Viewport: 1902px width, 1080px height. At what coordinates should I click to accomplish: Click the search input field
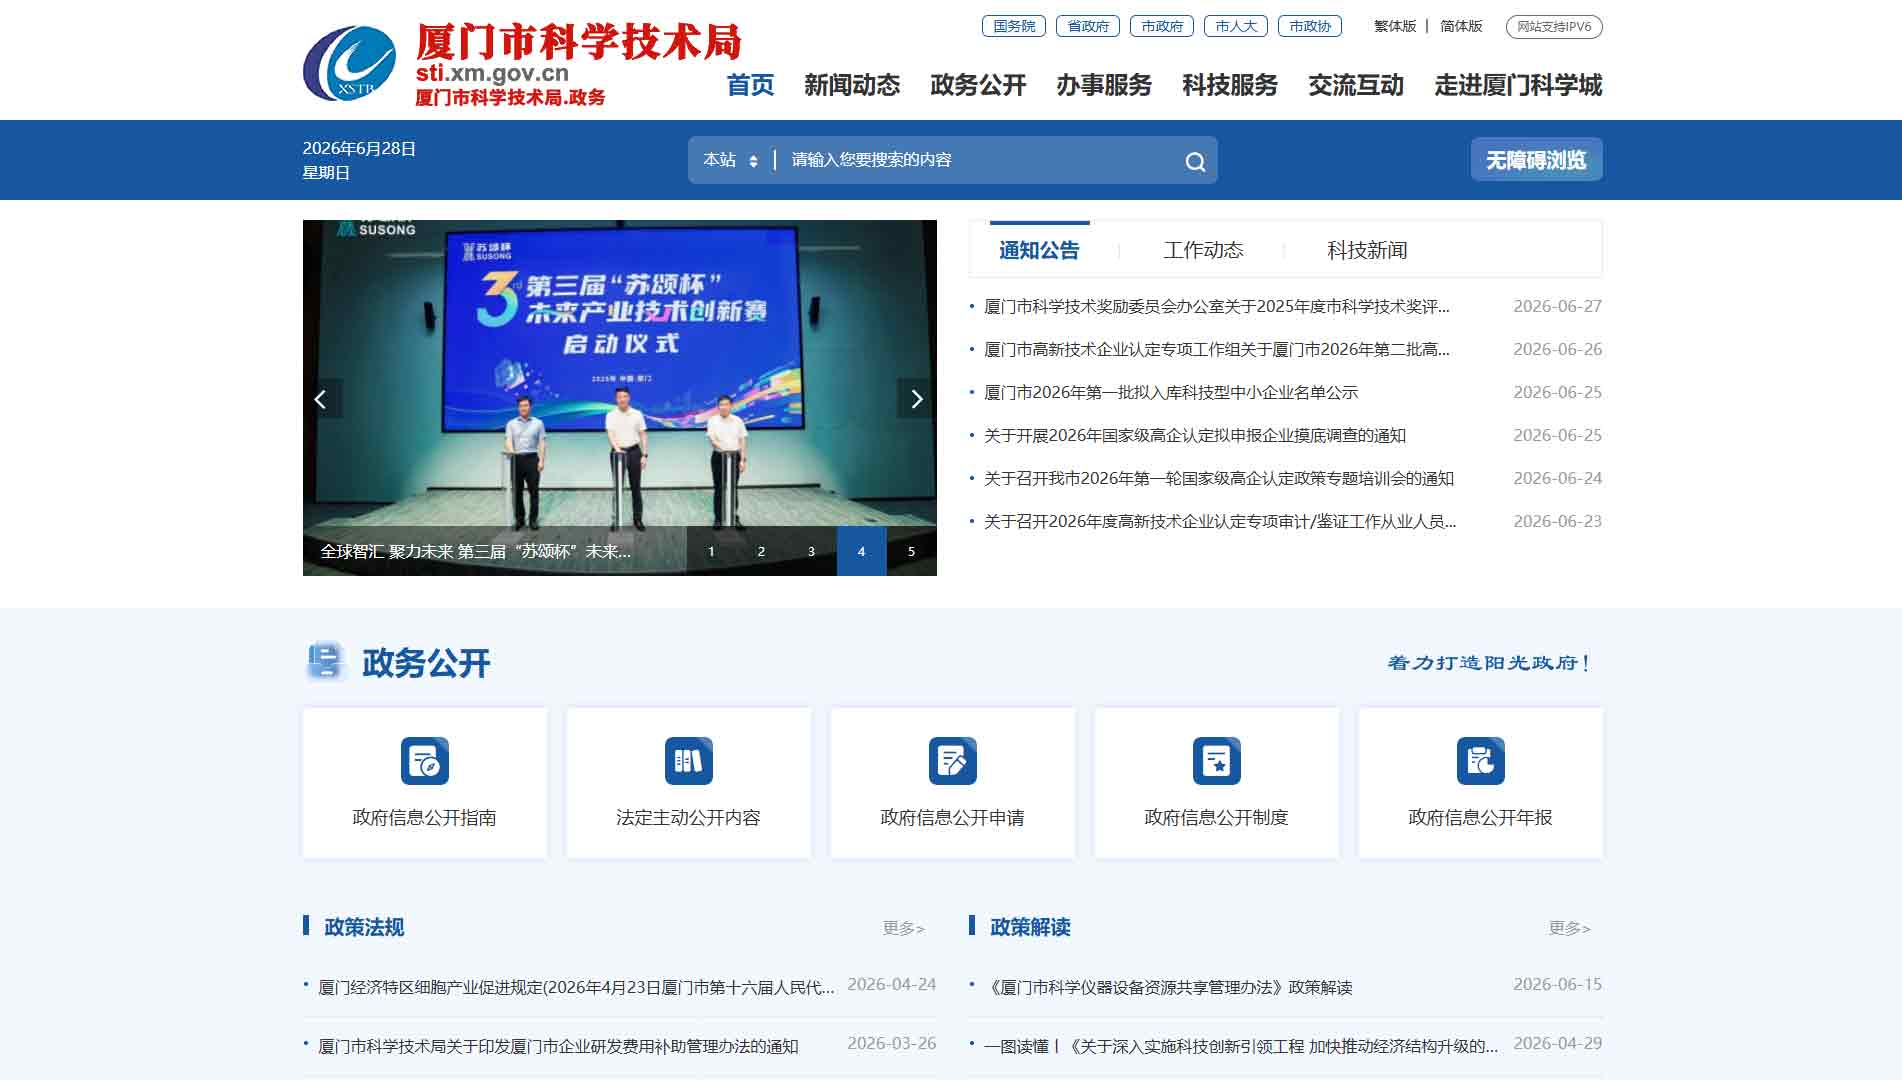pos(980,160)
